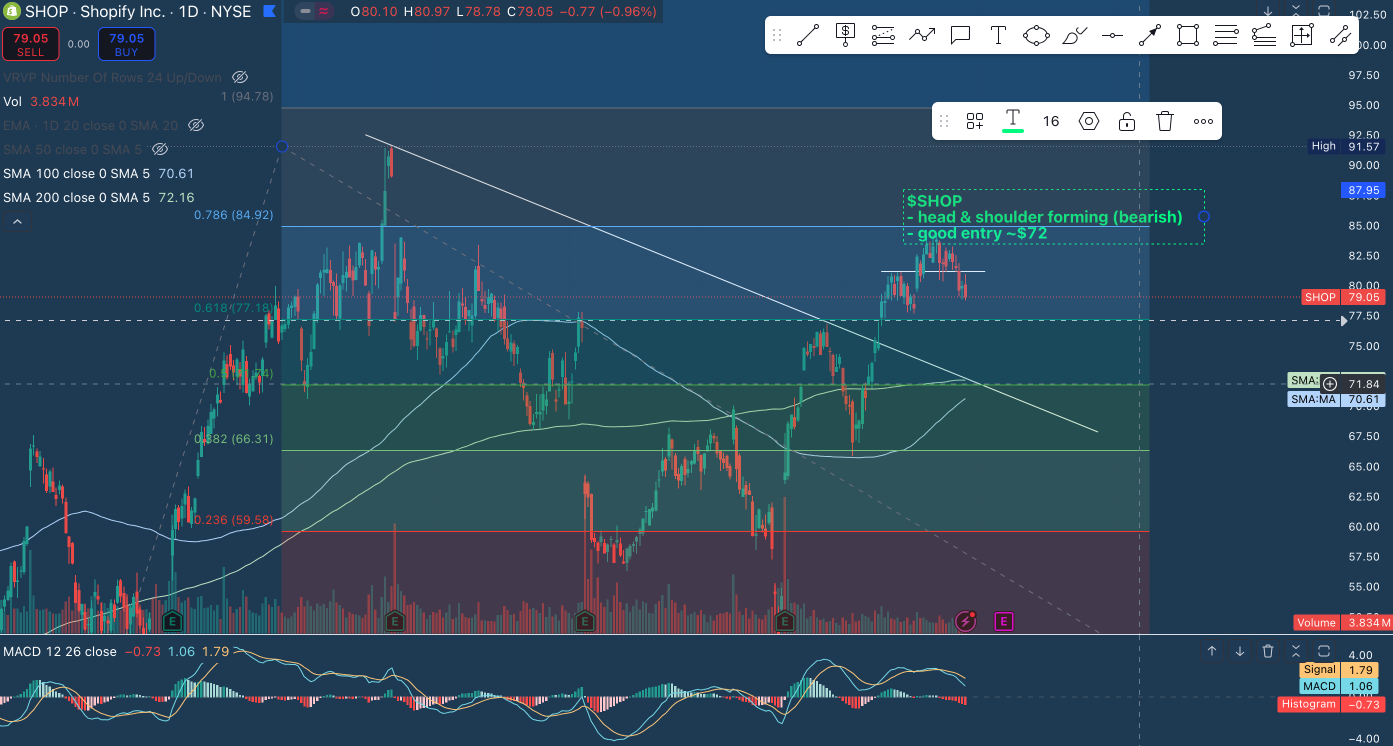The width and height of the screenshot is (1393, 746).
Task: Click the Shopify logo beside SHOP
Action: pos(10,12)
